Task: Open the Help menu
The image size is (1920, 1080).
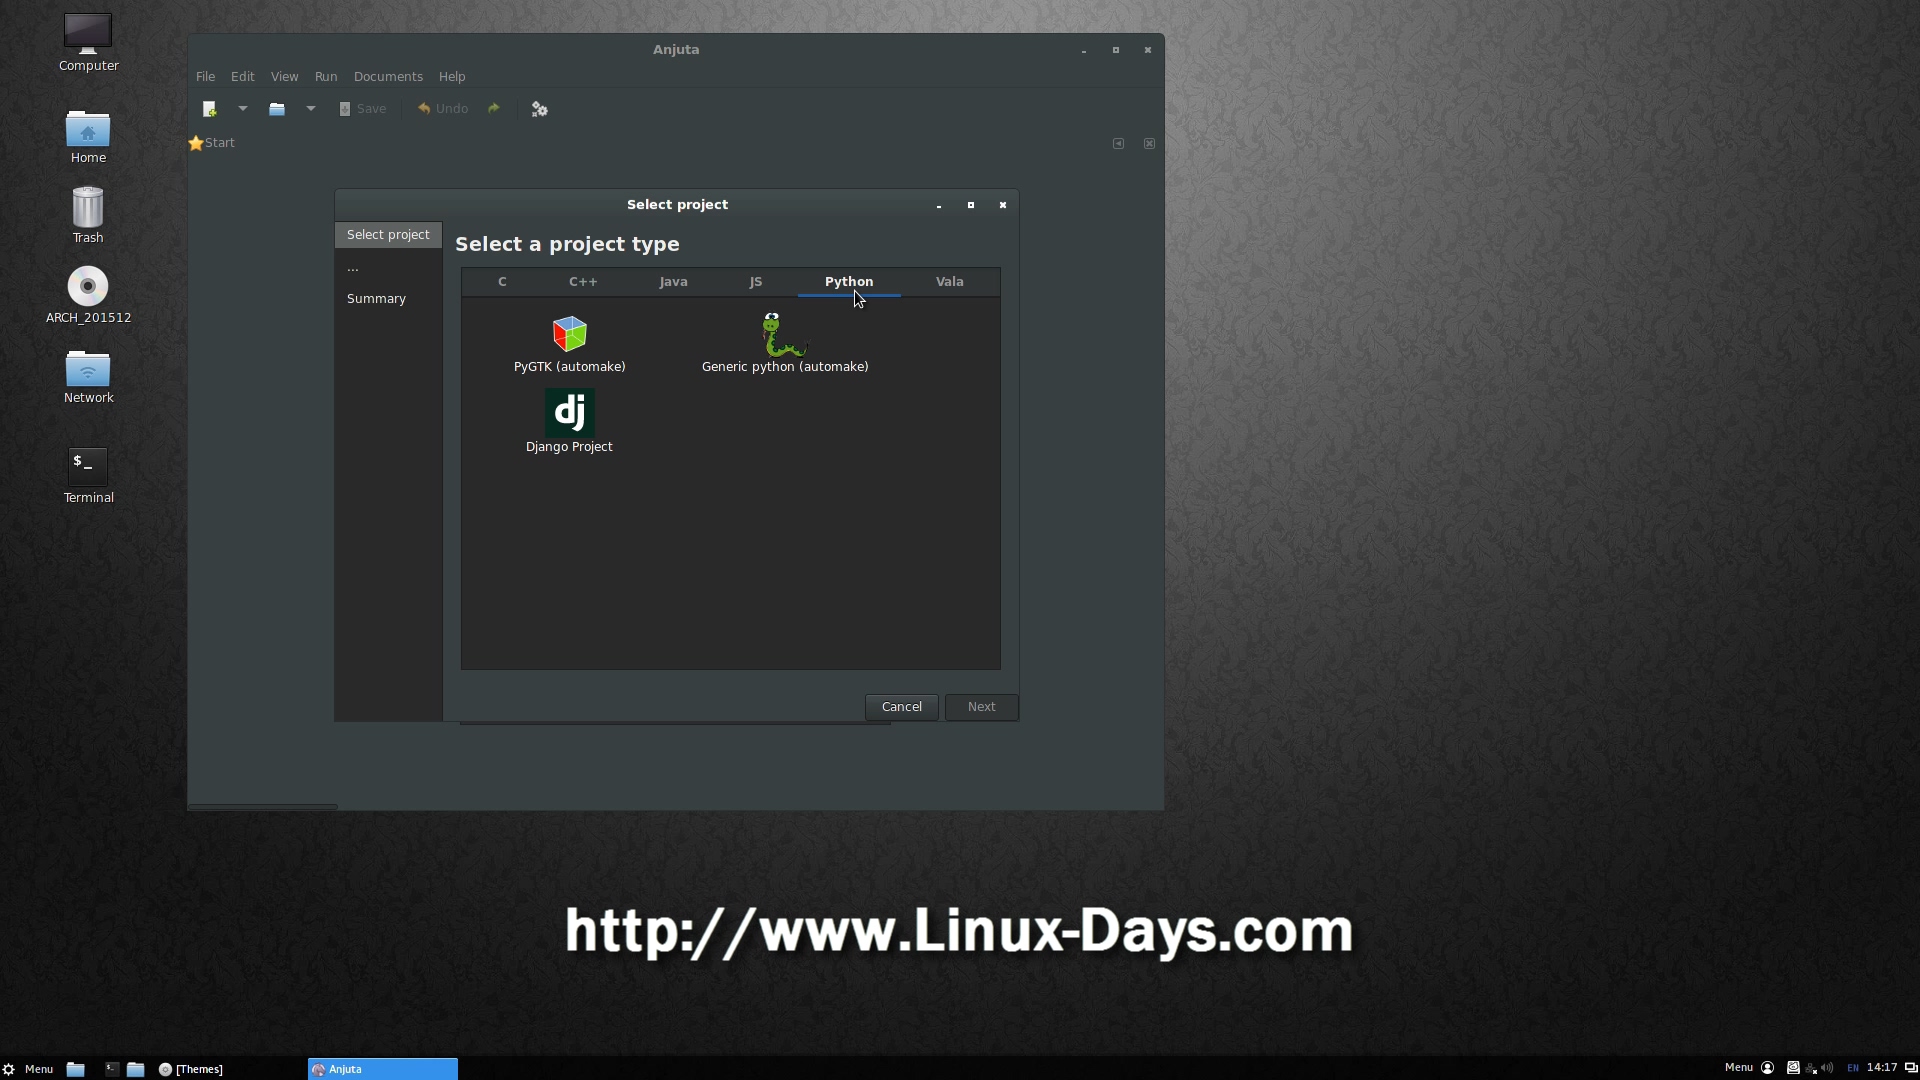Action: tap(452, 77)
